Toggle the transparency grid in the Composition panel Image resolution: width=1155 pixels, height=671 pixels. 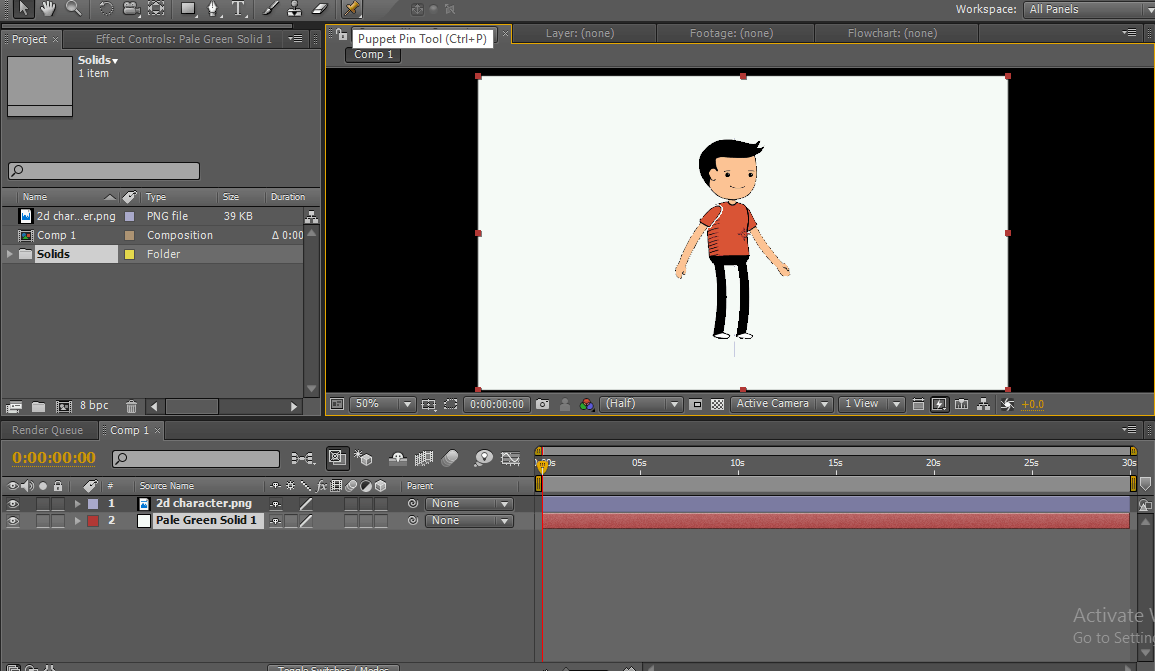click(x=717, y=404)
